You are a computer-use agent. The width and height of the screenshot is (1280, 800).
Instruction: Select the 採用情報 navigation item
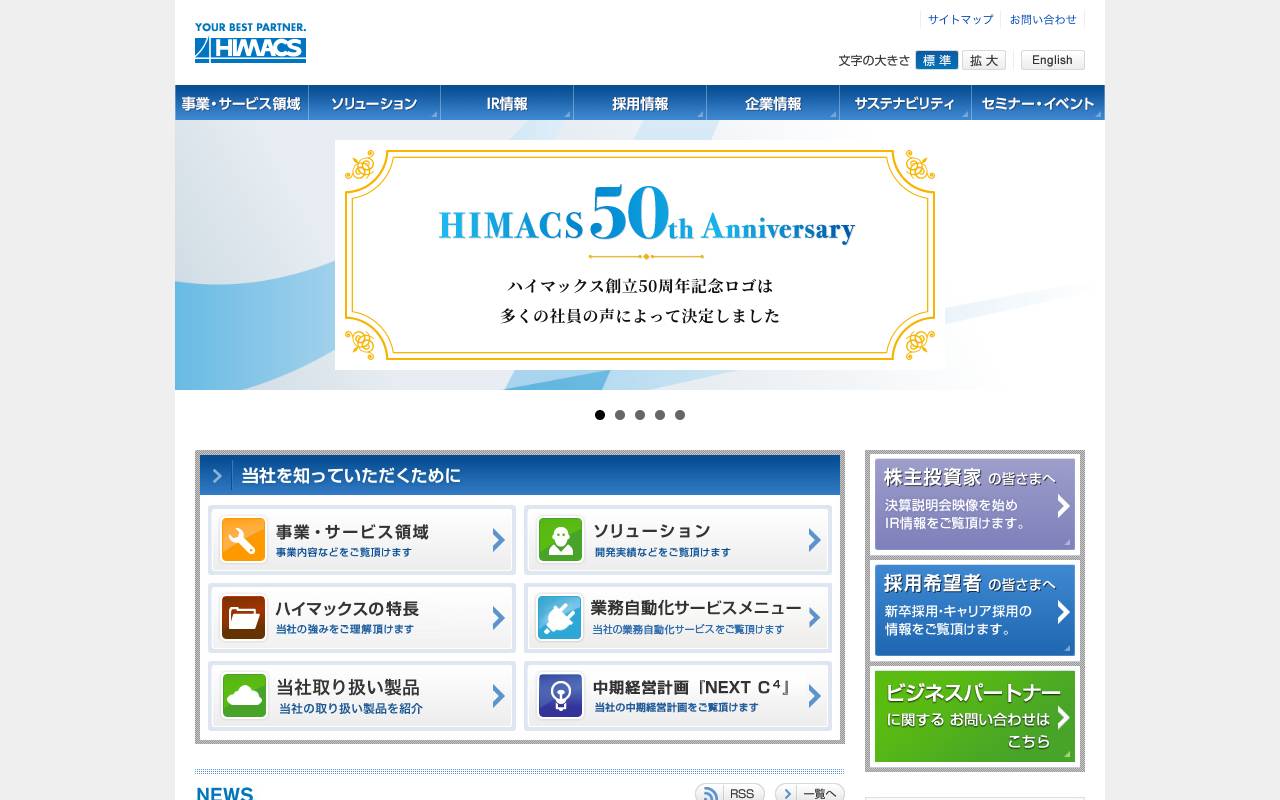point(639,102)
